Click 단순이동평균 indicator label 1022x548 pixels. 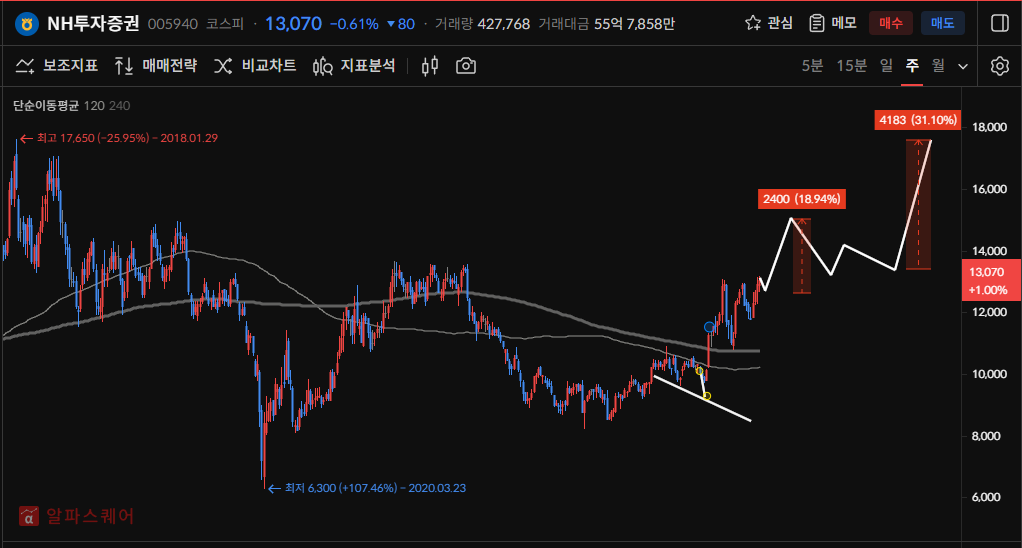(46, 106)
